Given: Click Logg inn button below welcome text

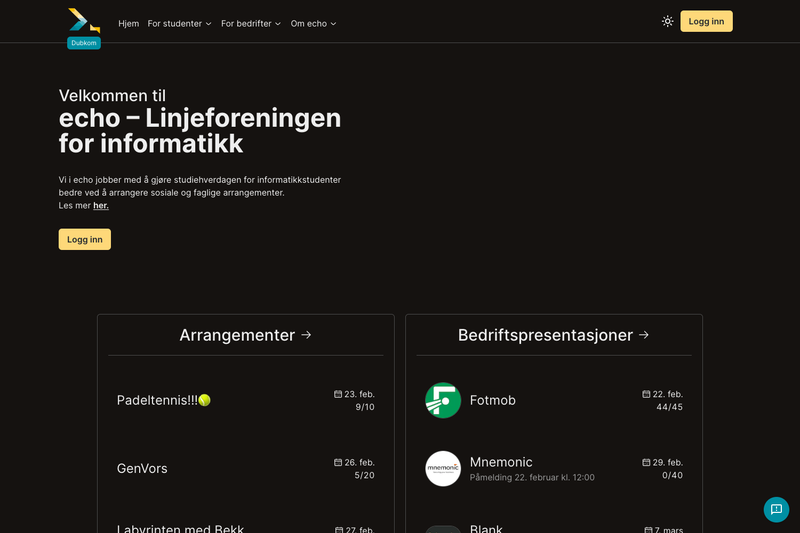Looking at the screenshot, I should point(85,239).
